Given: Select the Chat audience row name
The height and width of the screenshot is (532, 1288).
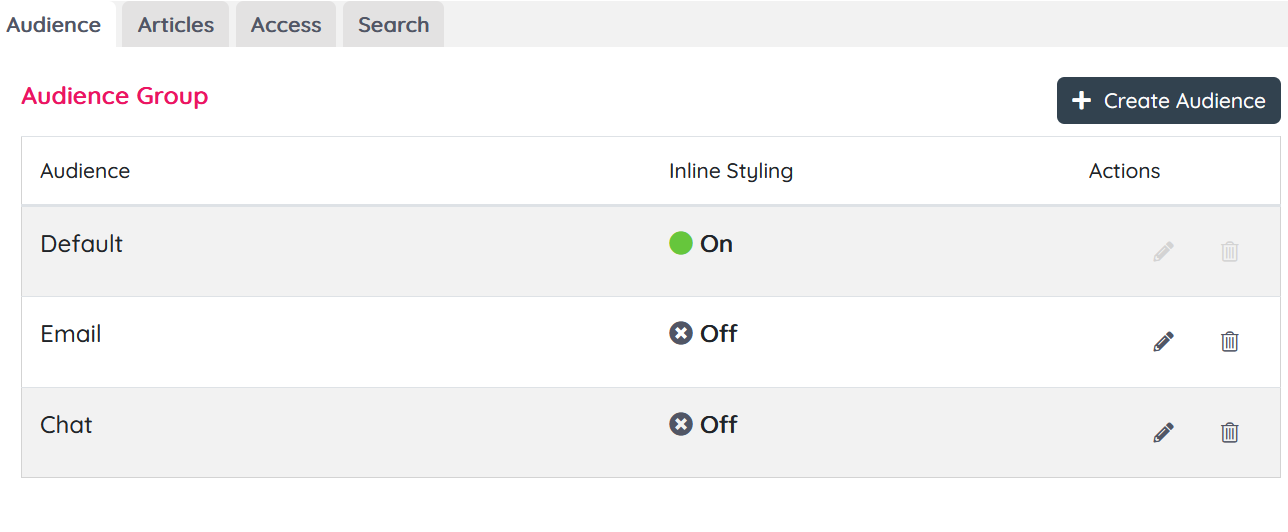Looking at the screenshot, I should pyautogui.click(x=66, y=425).
